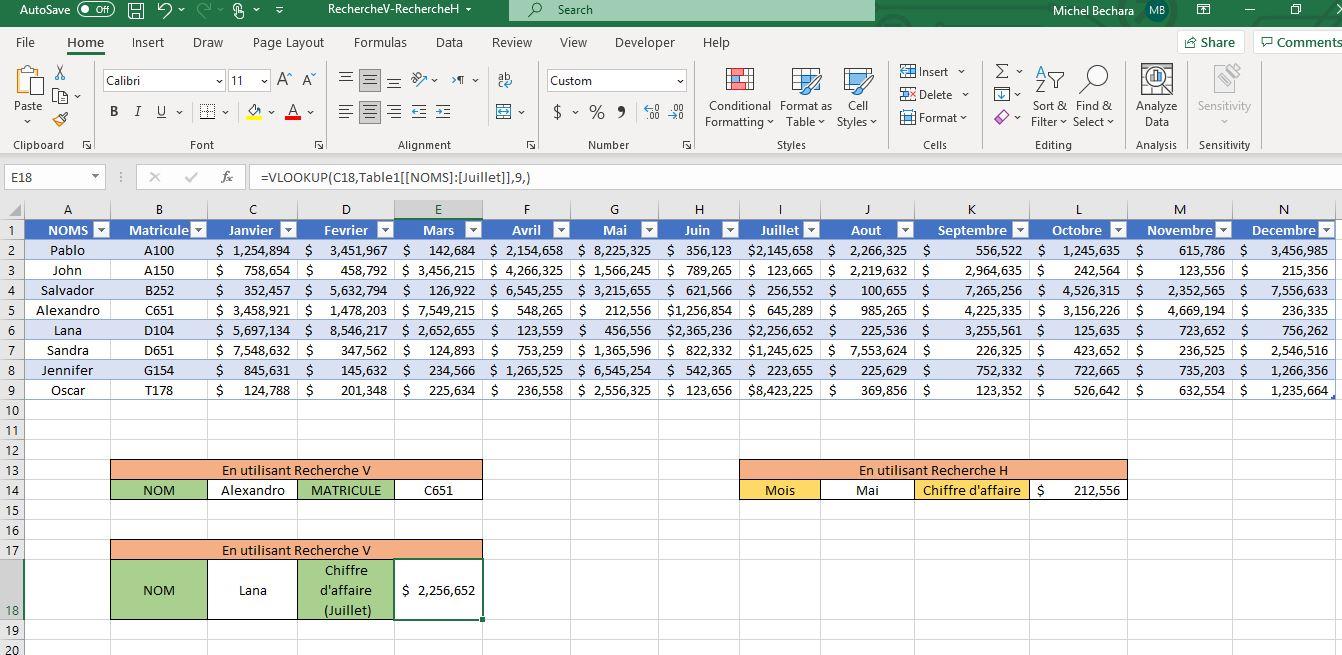Open Sort & Filter menu
This screenshot has width=1342, height=655.
point(1049,98)
